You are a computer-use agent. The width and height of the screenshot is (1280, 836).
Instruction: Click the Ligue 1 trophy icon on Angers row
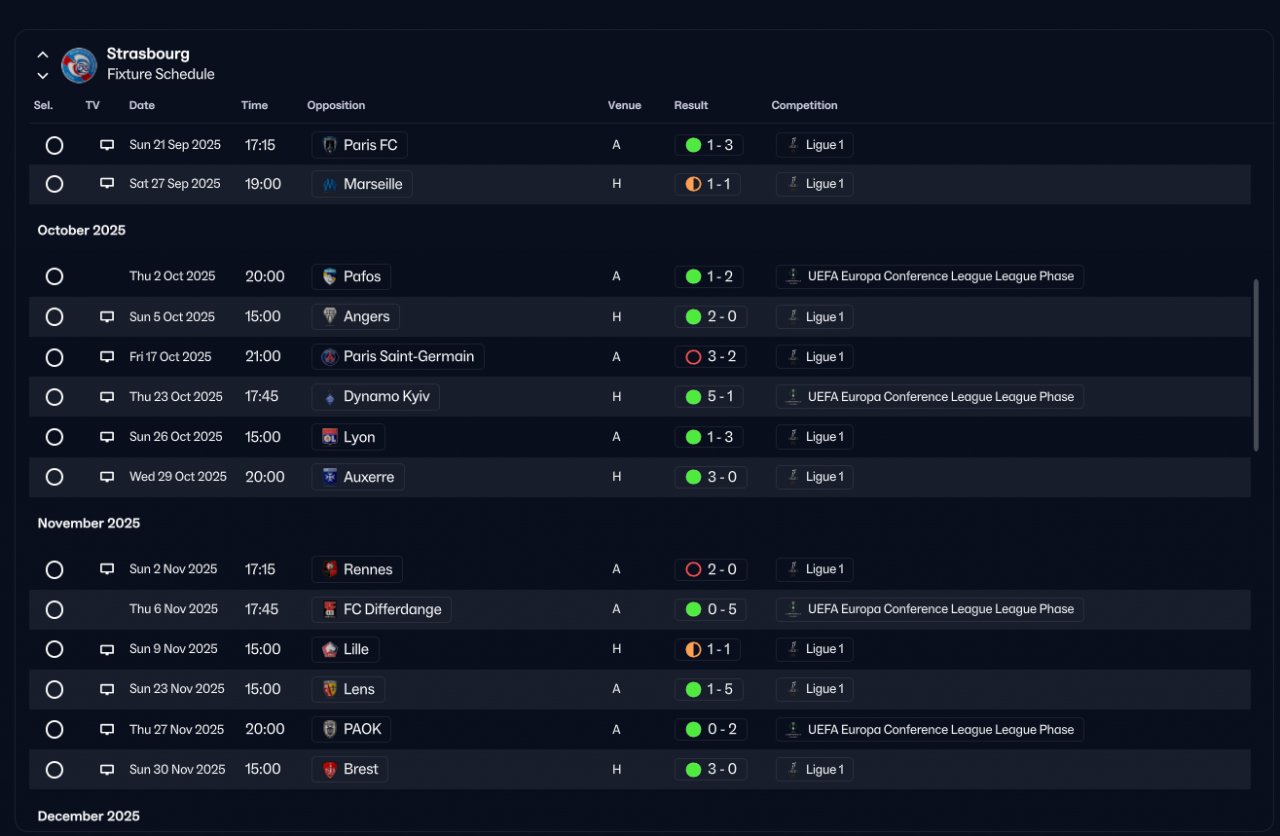[x=792, y=317]
